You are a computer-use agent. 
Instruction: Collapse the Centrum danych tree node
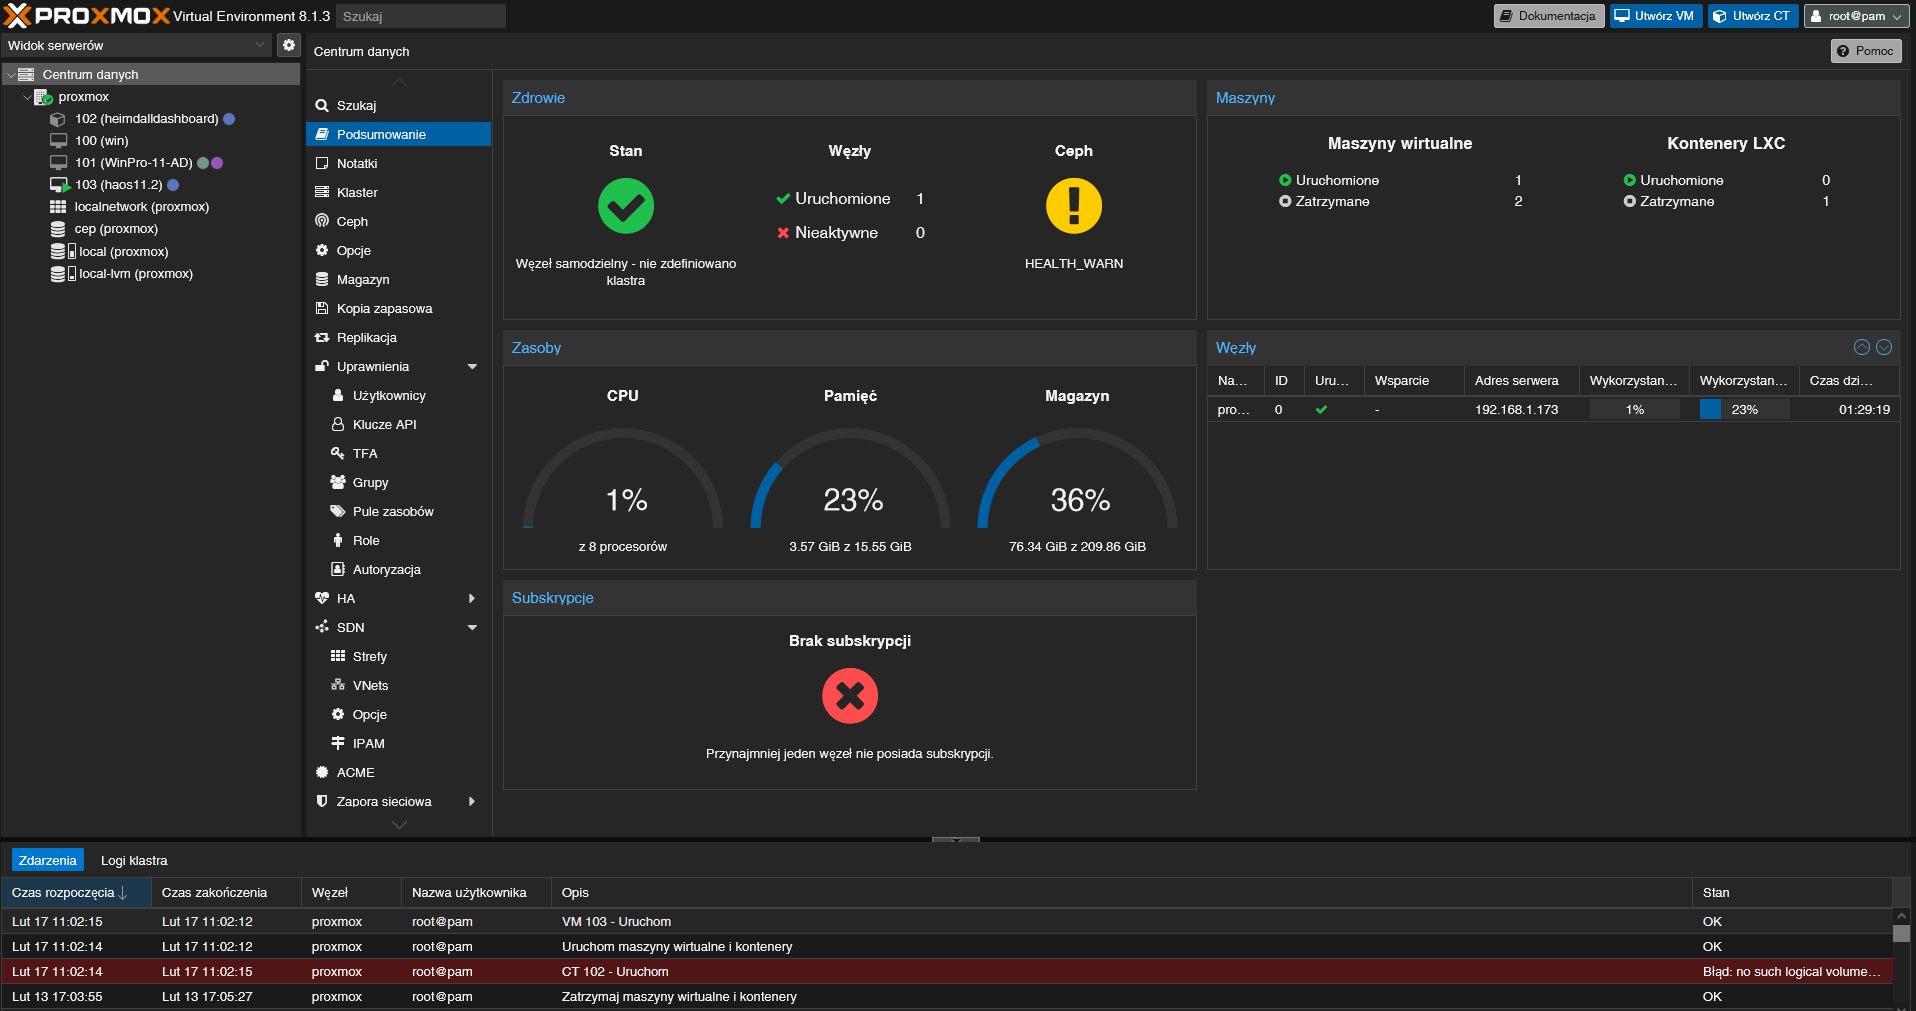(x=11, y=75)
